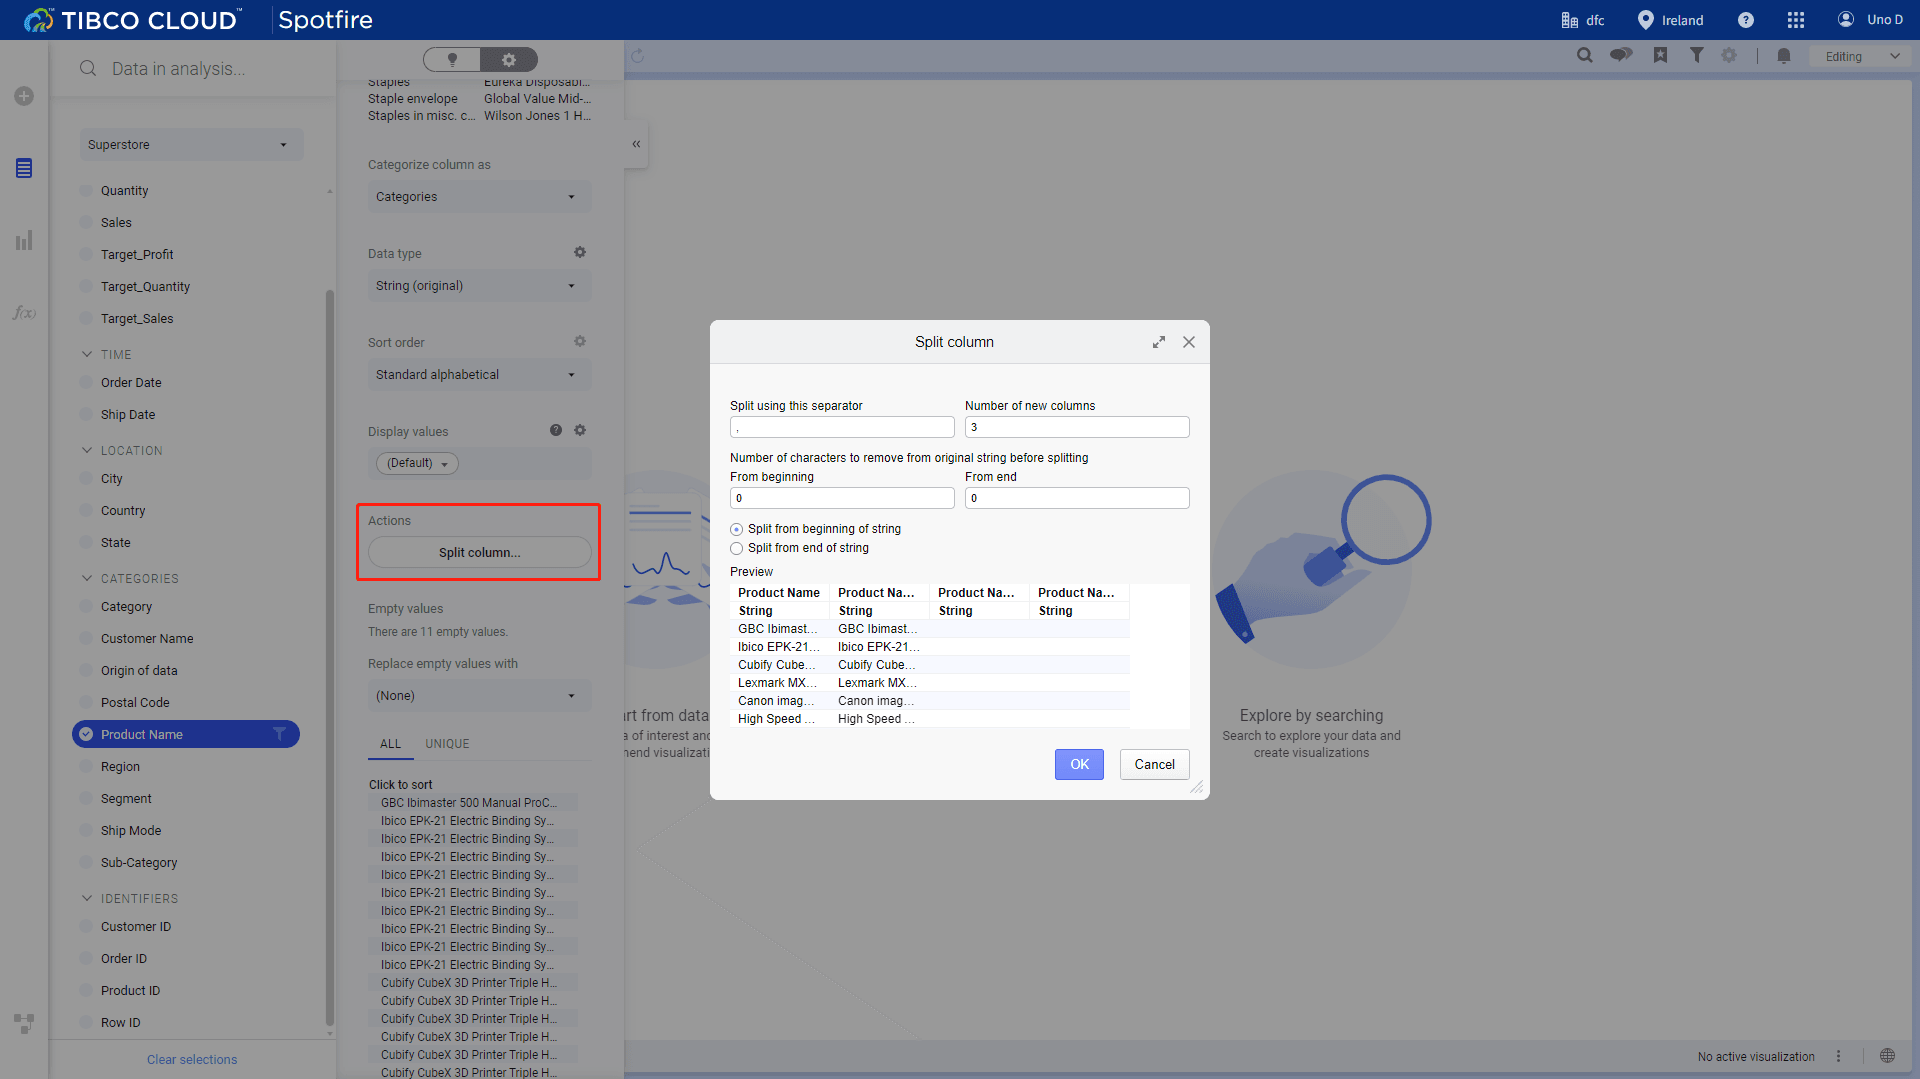Switch to the ALL values tab
1920x1079 pixels.
390,743
